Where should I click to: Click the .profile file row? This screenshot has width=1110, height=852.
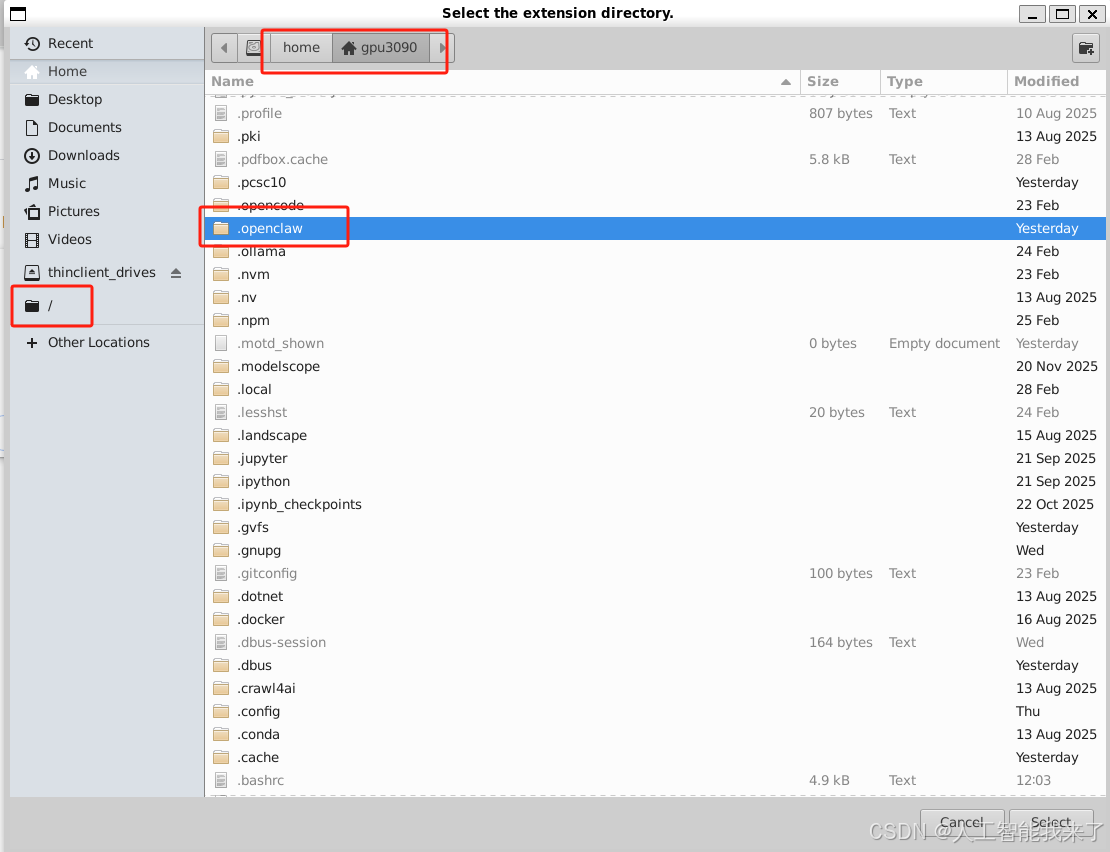[656, 113]
